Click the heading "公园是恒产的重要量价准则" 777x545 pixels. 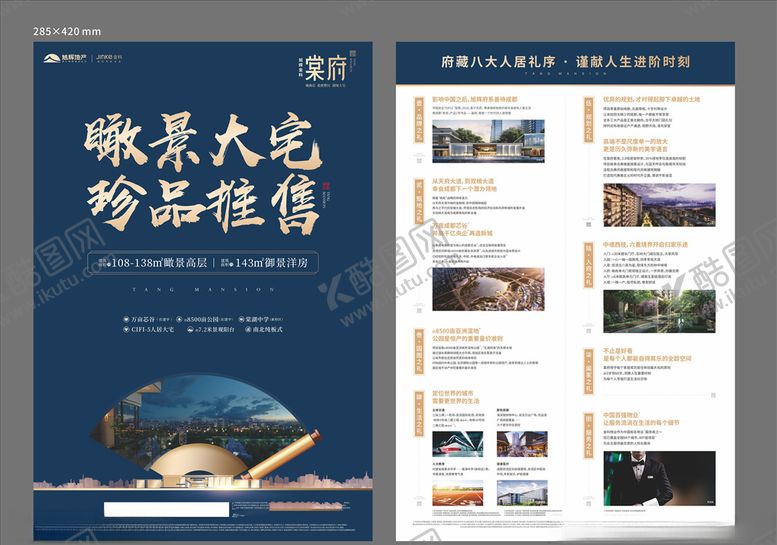coord(467,338)
